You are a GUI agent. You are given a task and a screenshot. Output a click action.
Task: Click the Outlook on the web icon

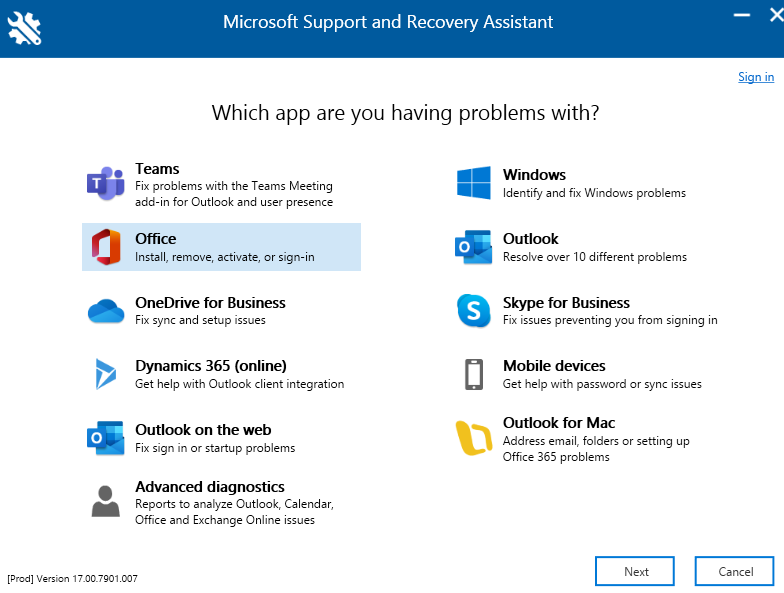click(x=106, y=438)
